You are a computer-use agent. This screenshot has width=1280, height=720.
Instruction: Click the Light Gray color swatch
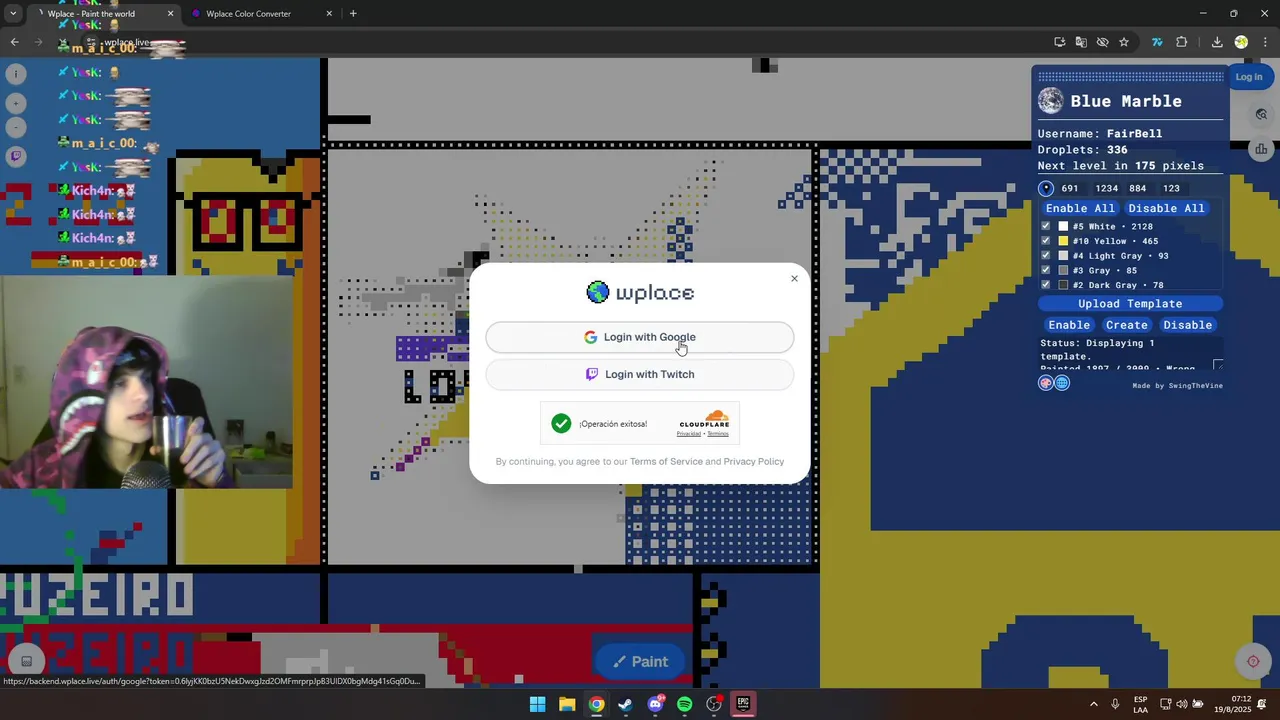1063,256
